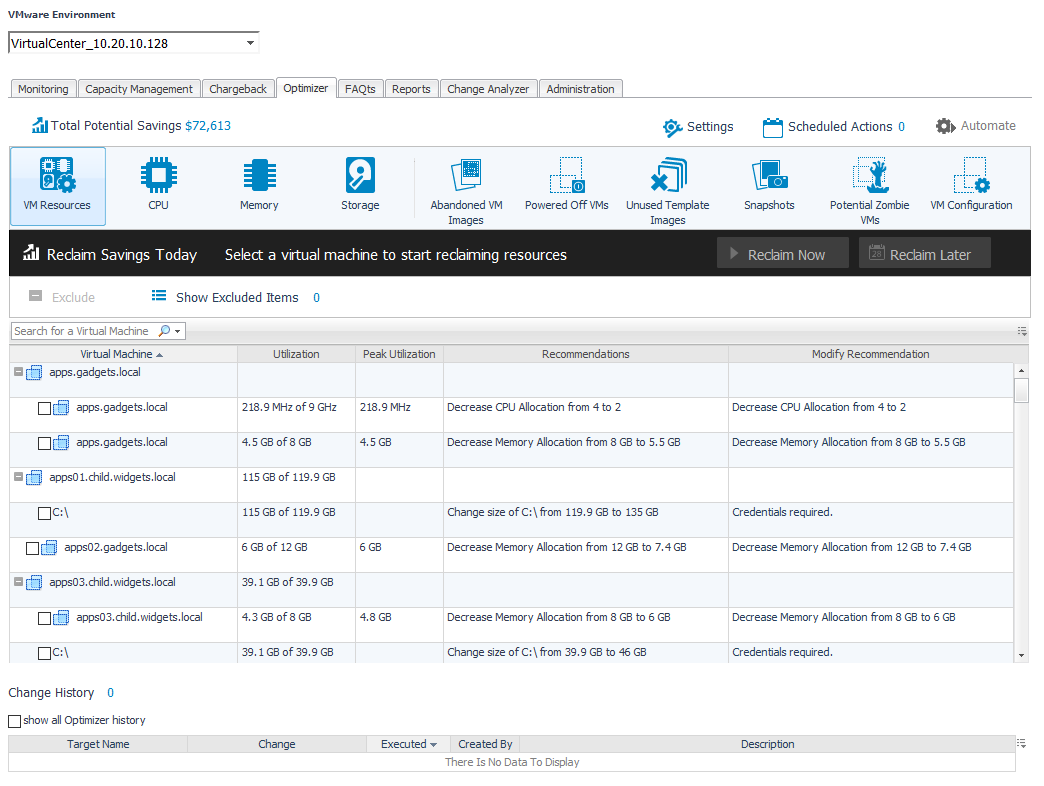The width and height of the screenshot is (1044, 786).
Task: Click the Reclaim Now button
Action: tap(782, 253)
